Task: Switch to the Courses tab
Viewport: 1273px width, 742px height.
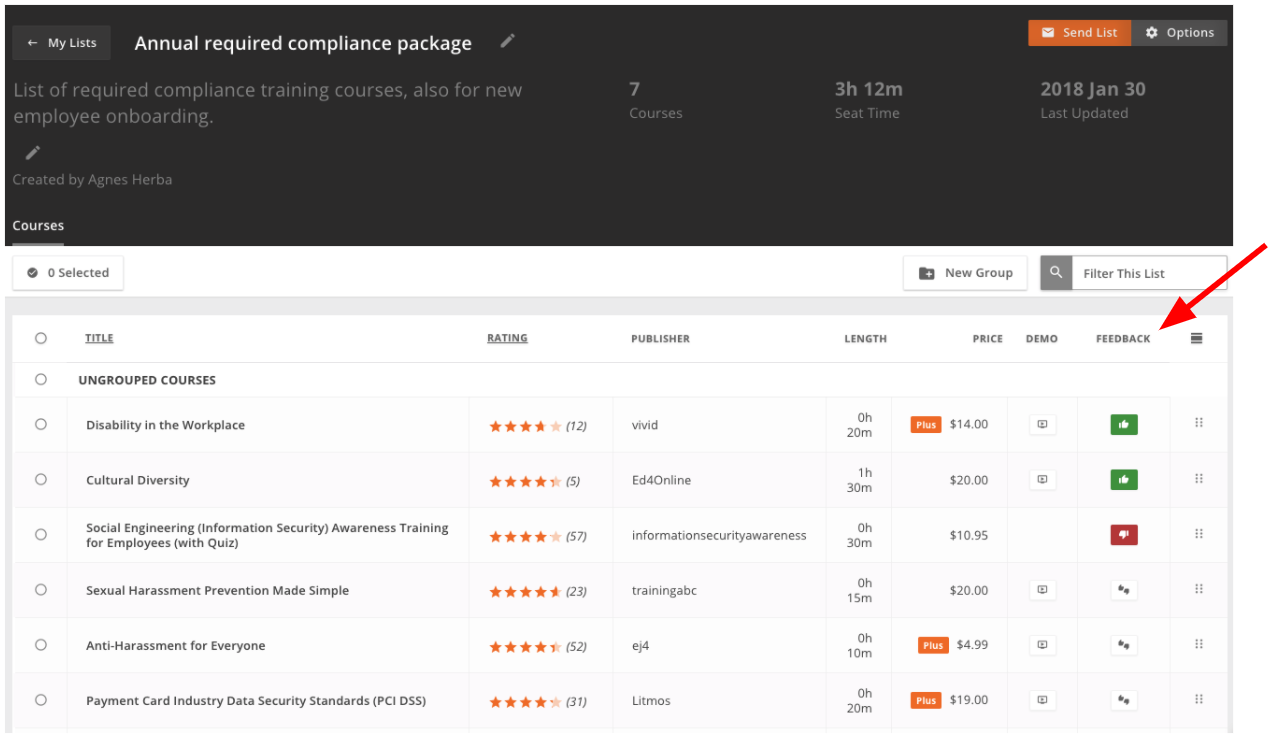Action: point(38,226)
